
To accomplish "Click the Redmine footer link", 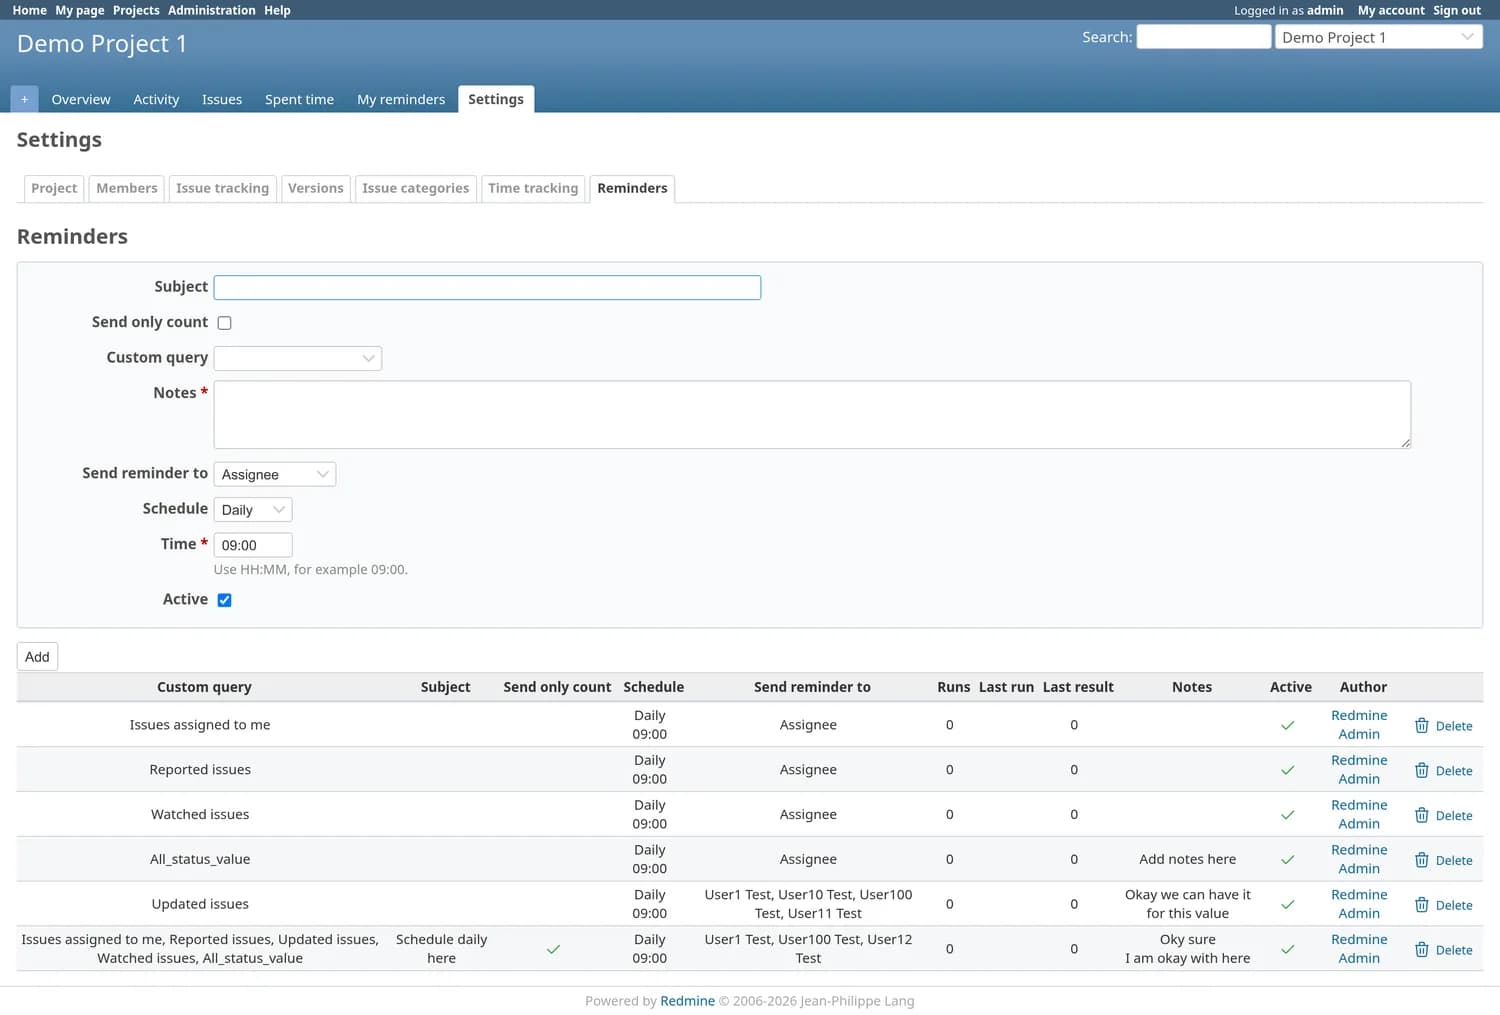I will 687,1001.
